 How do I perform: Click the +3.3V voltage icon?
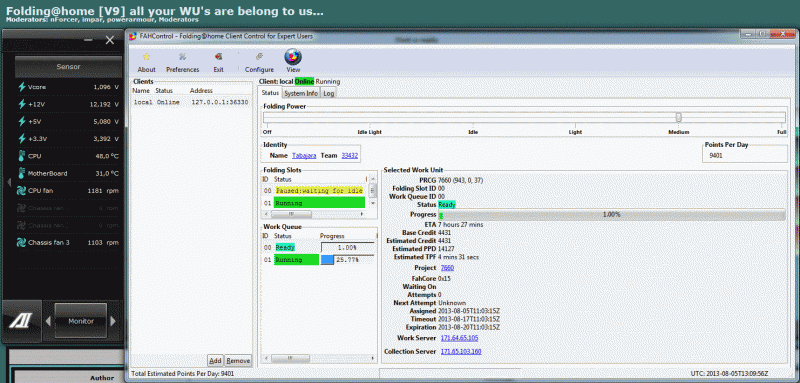click(x=22, y=139)
